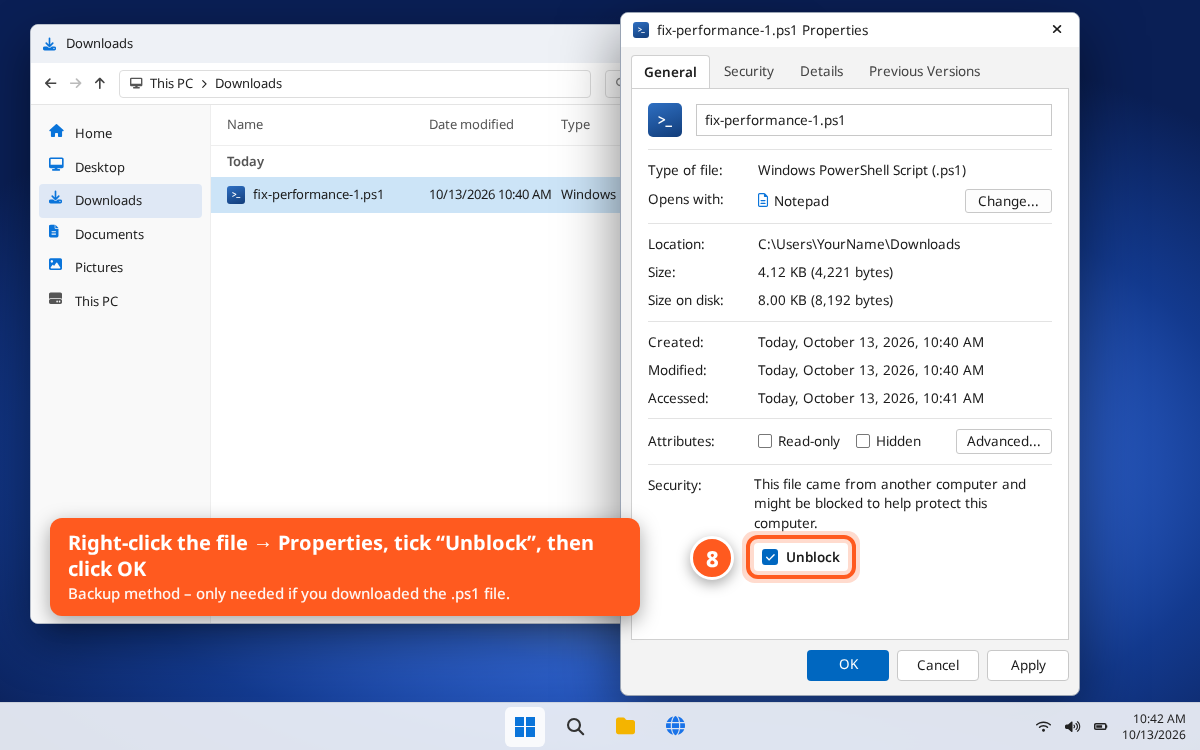Select fix-performance-1.ps1 file name in the list
The width and height of the screenshot is (1200, 750).
pyautogui.click(x=318, y=195)
